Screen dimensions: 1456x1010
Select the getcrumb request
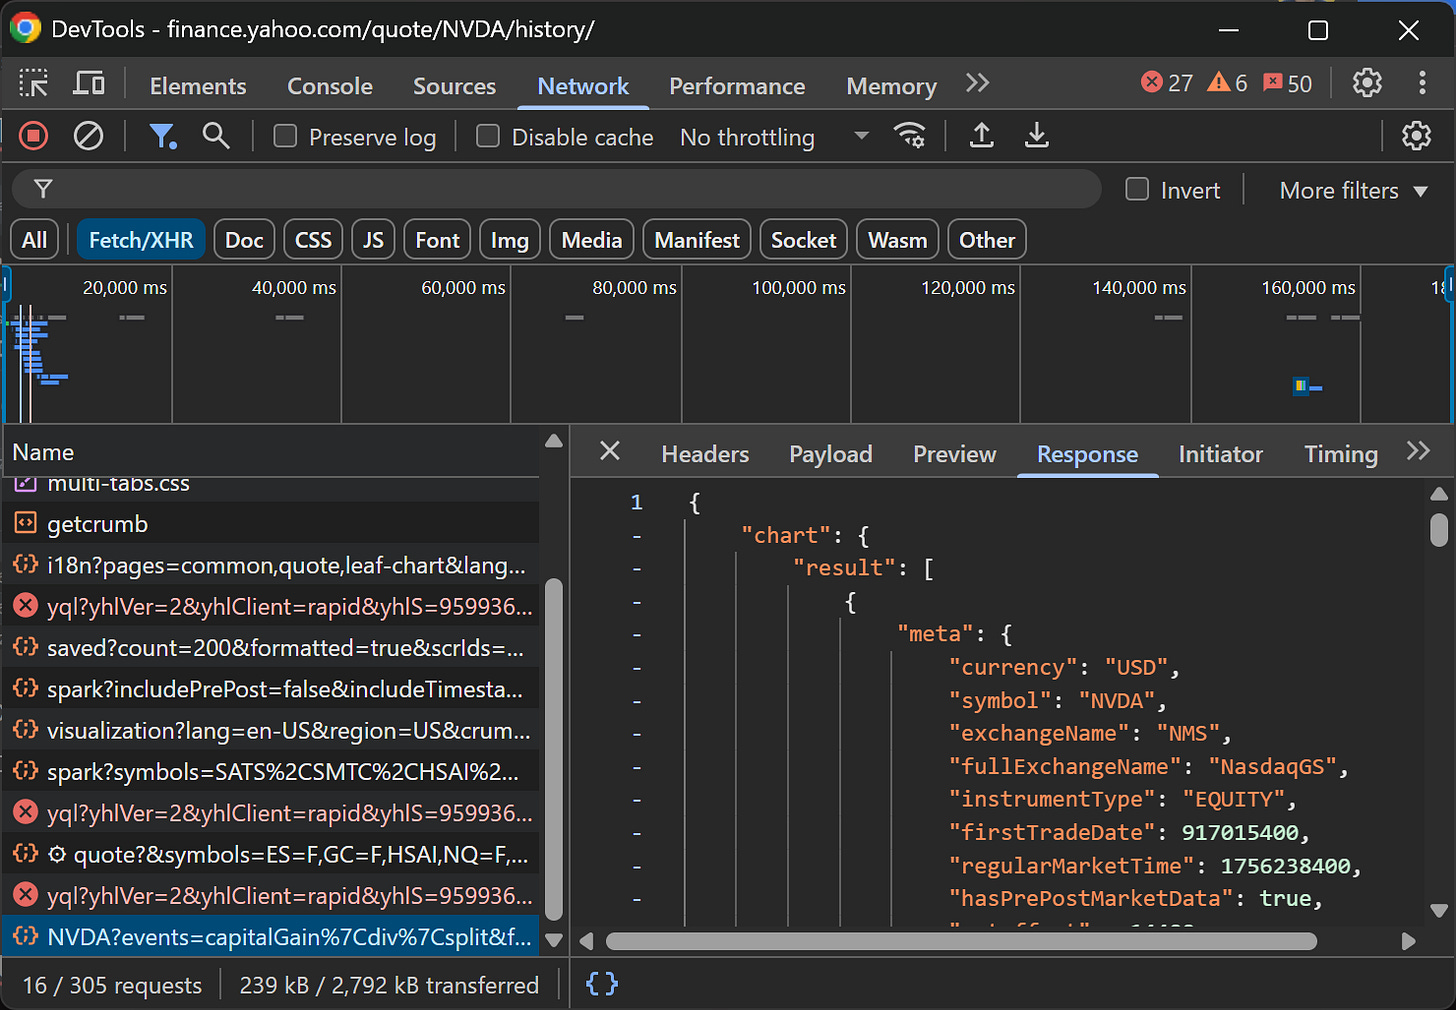tap(97, 524)
